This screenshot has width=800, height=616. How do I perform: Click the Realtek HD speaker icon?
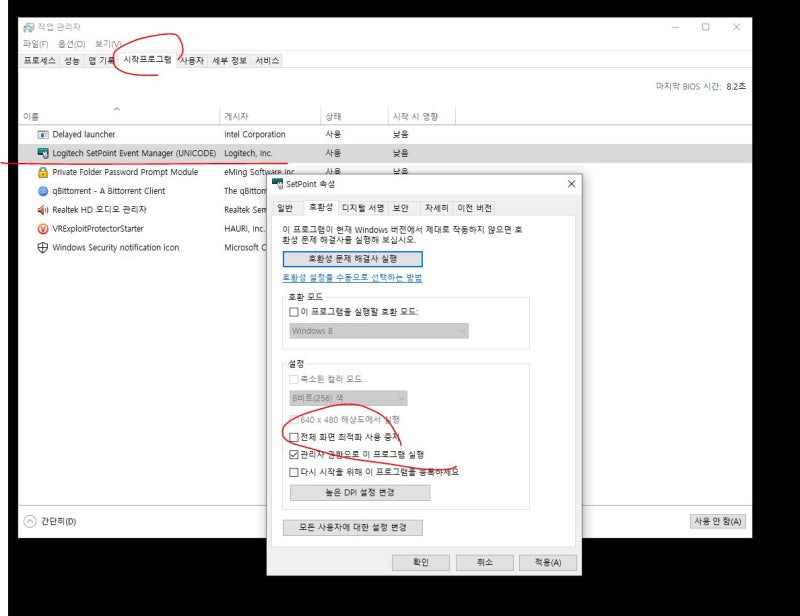(x=43, y=210)
